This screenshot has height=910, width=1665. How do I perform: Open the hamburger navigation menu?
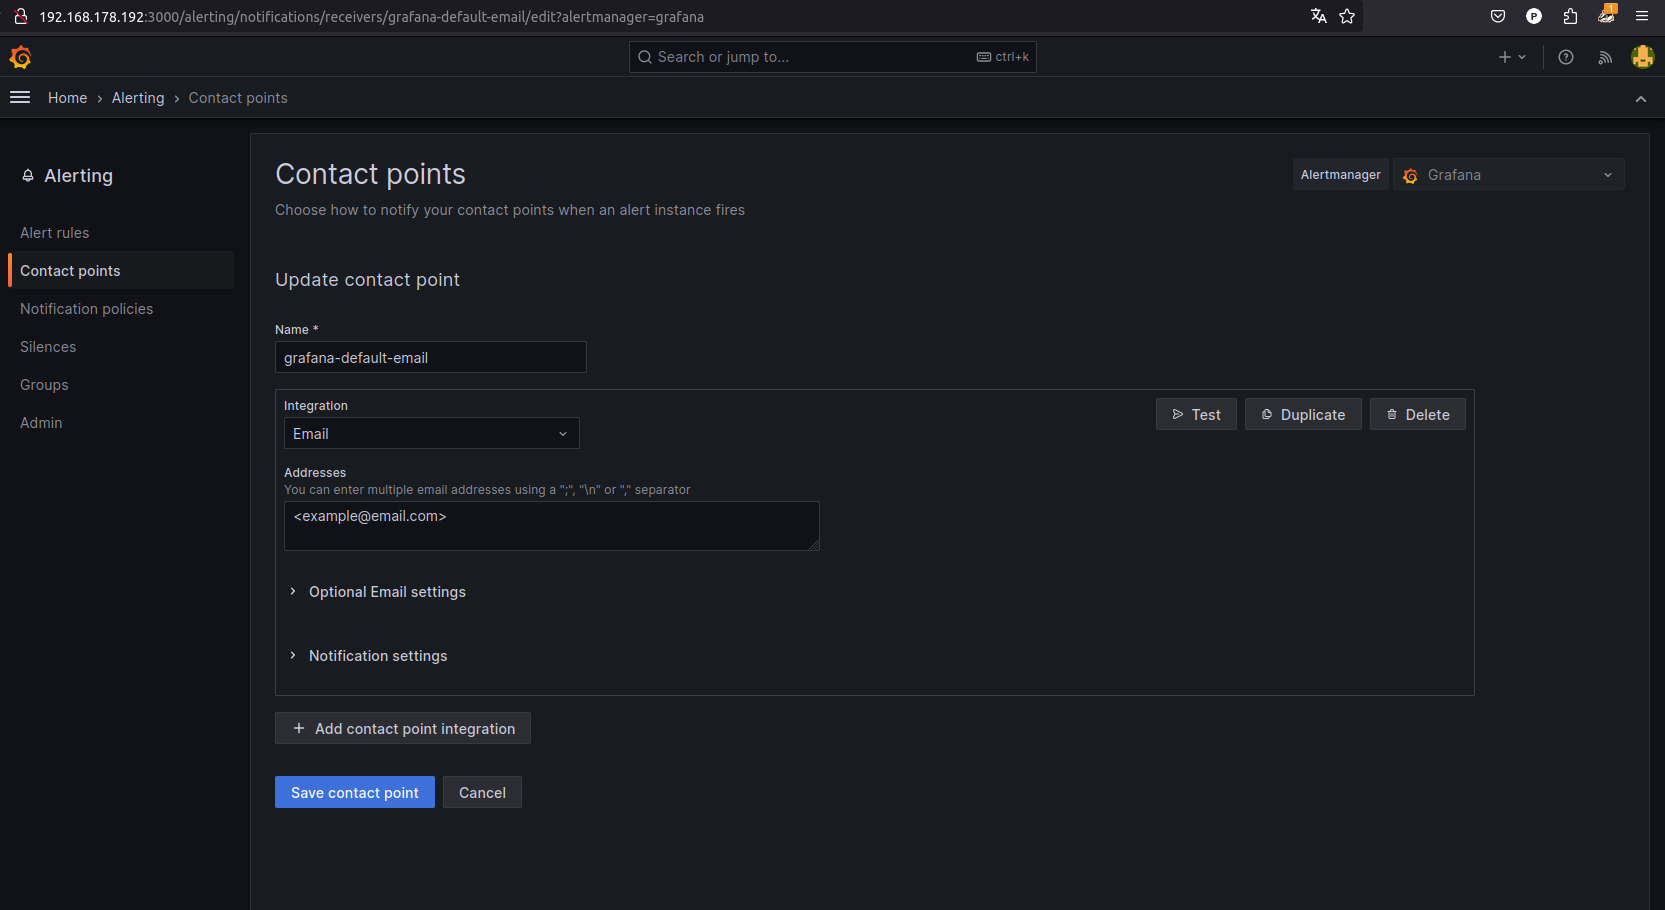pyautogui.click(x=20, y=97)
